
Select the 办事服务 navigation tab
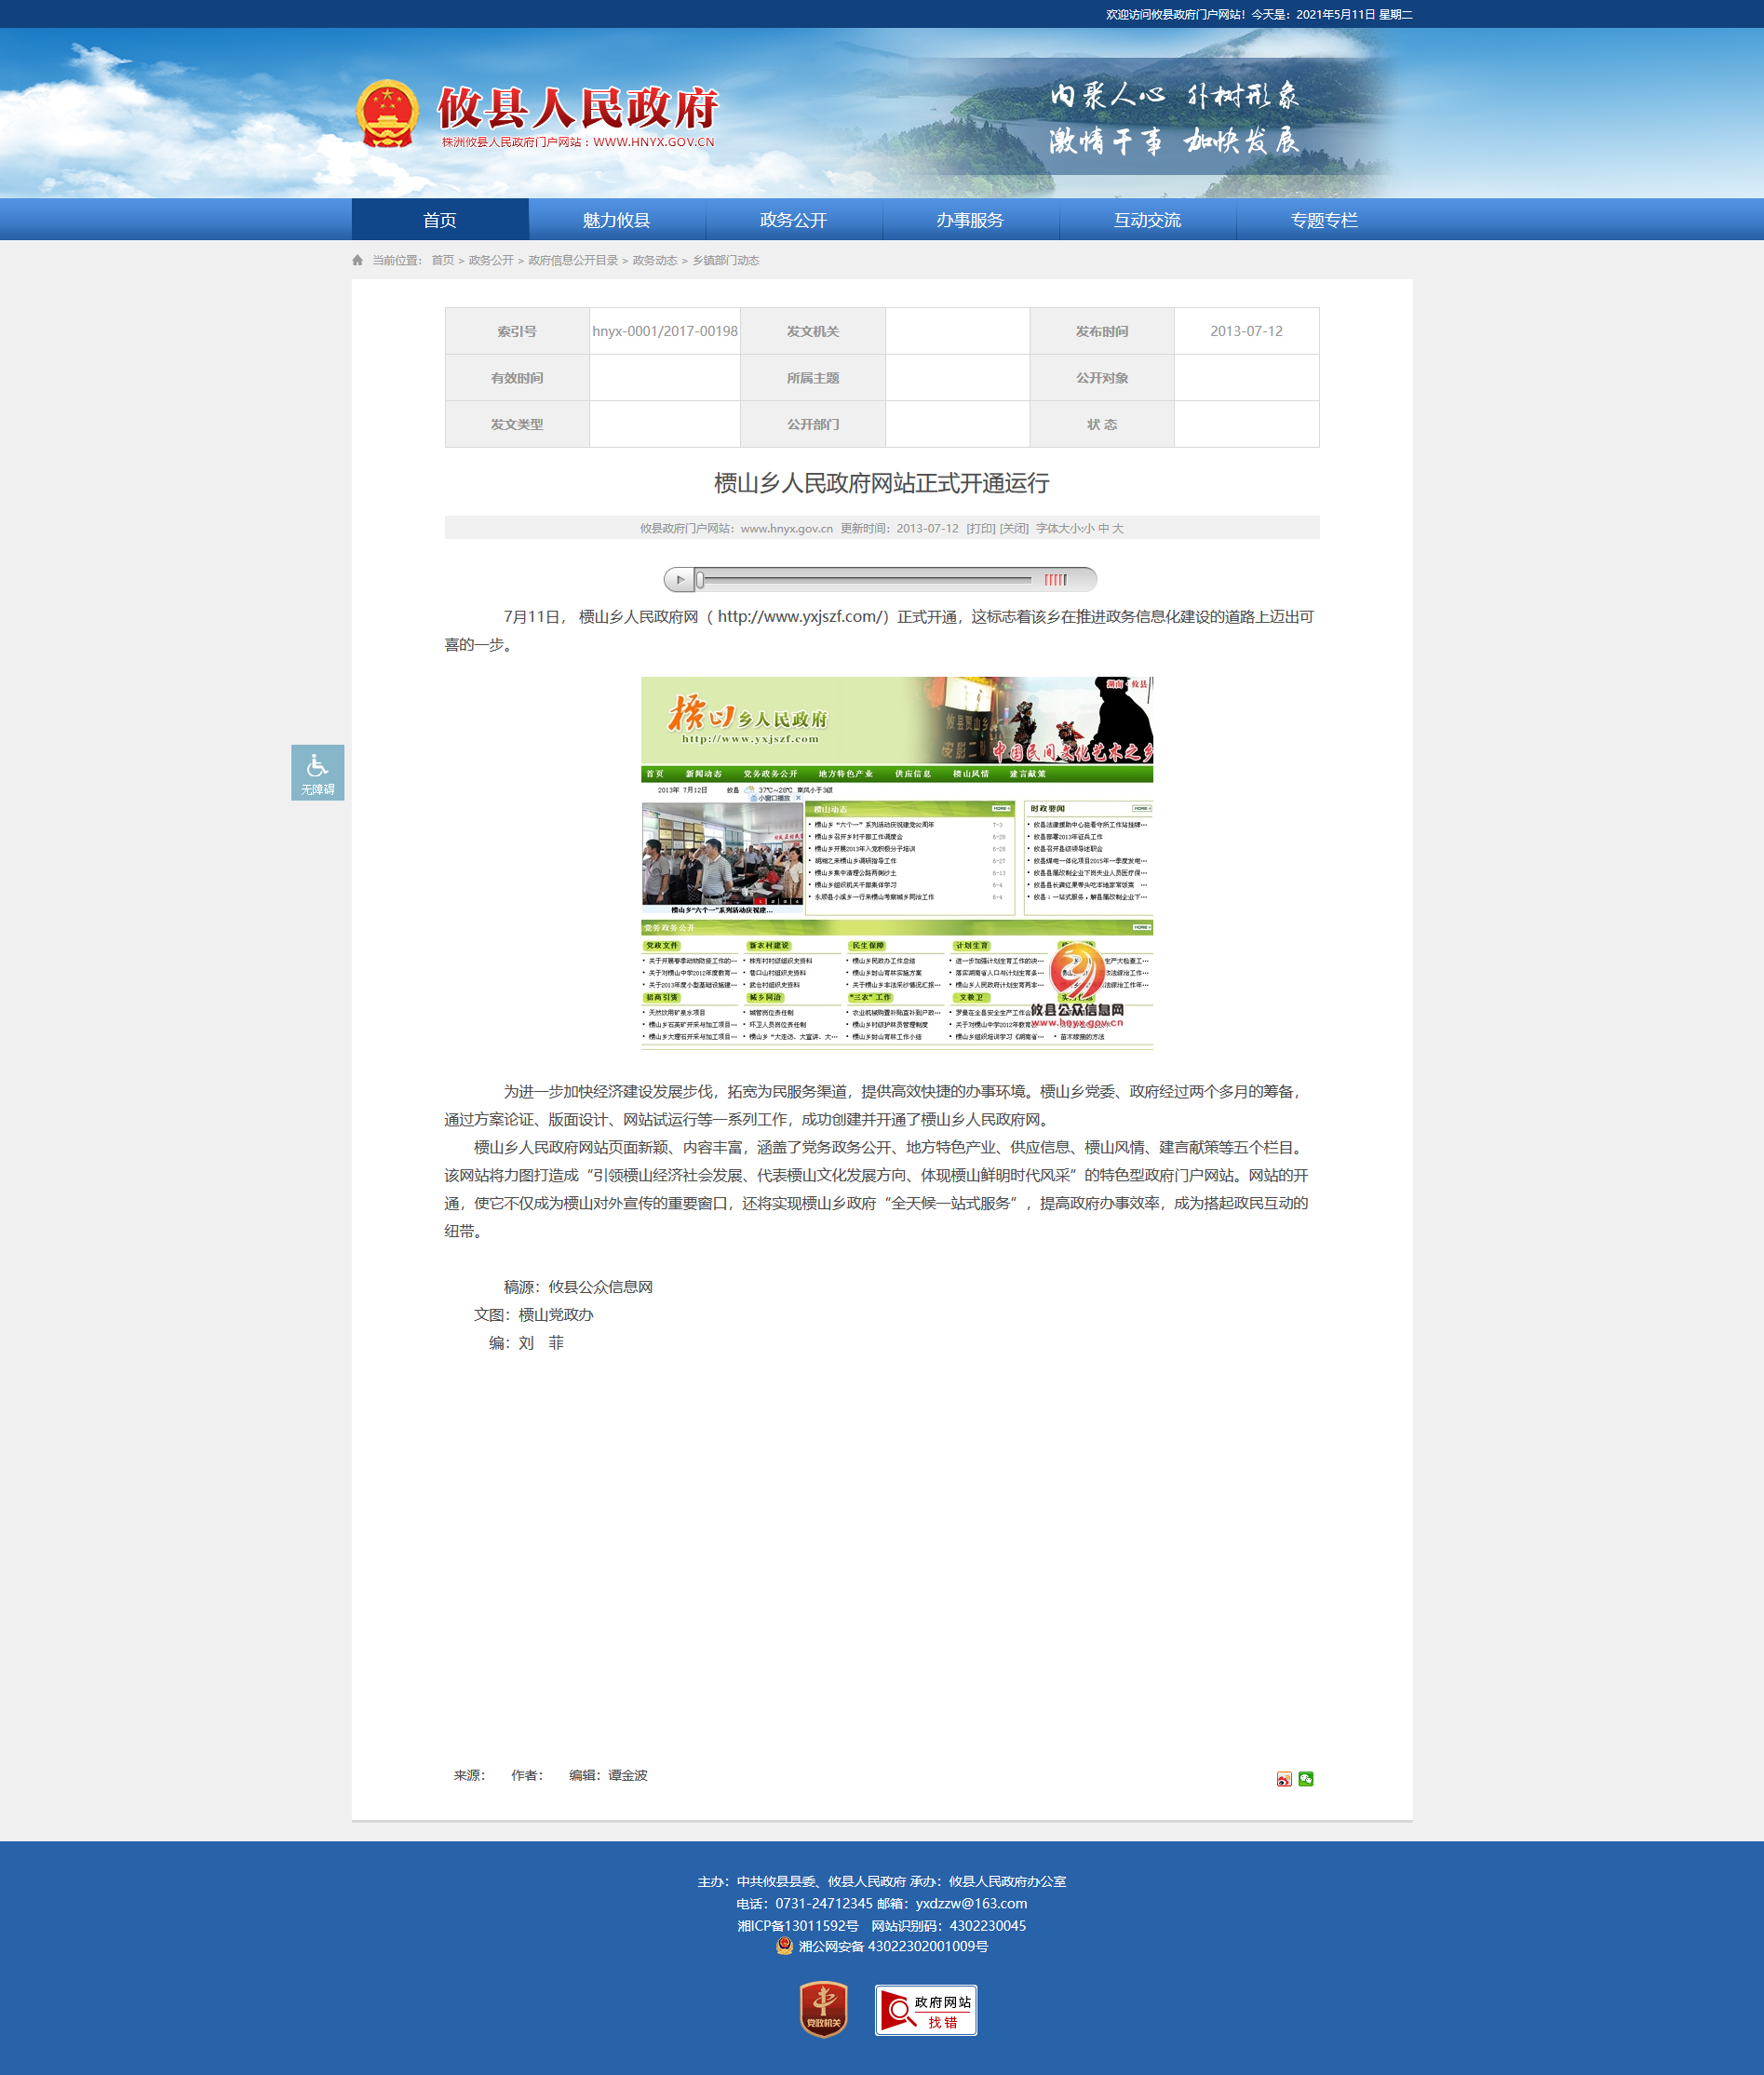tap(969, 220)
